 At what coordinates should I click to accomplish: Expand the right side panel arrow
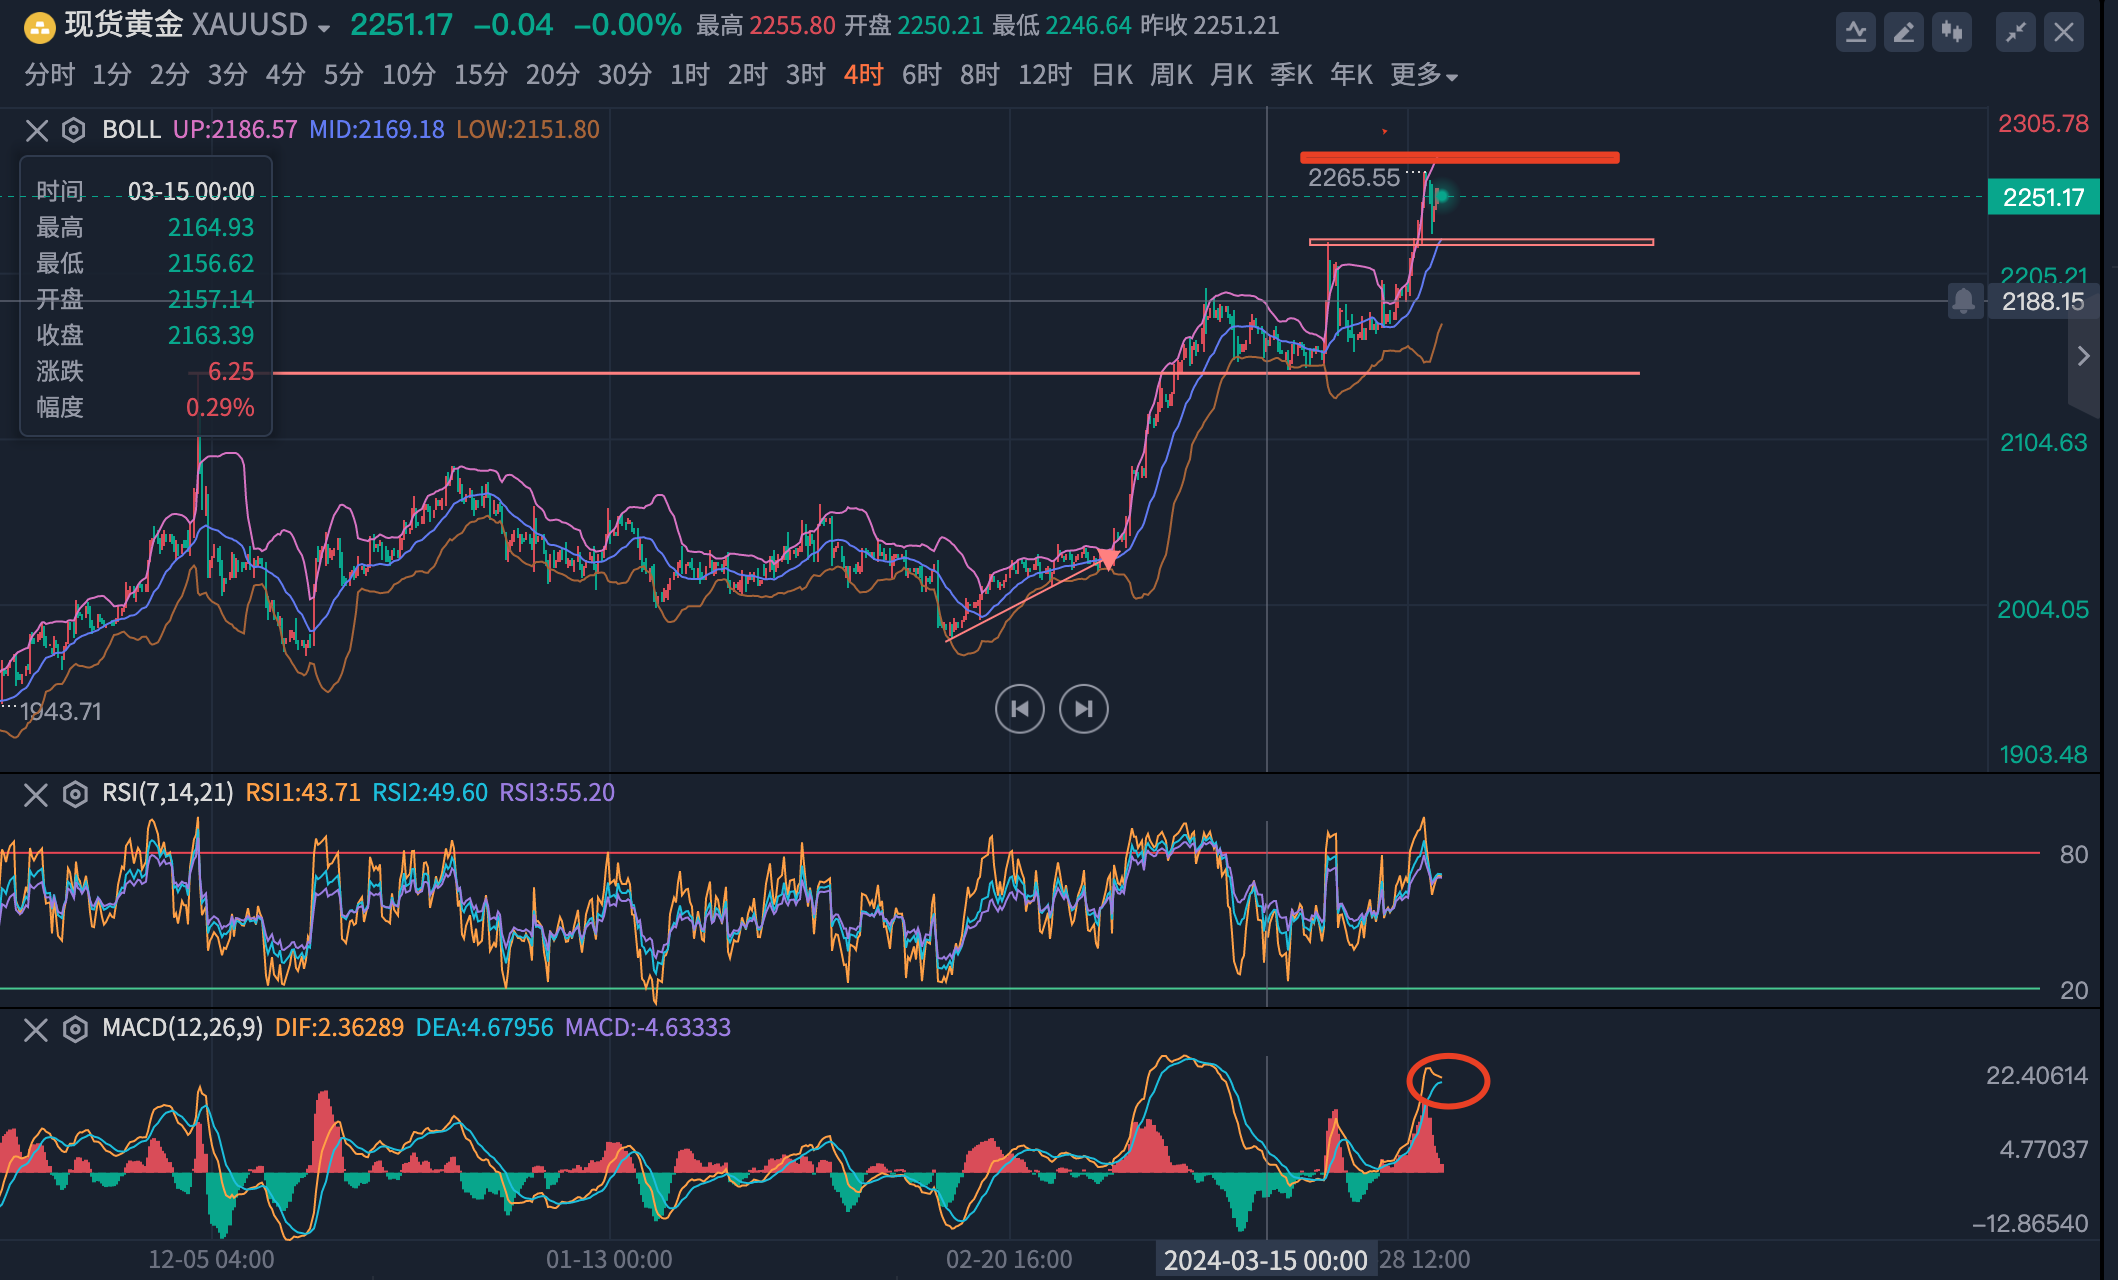[2084, 356]
